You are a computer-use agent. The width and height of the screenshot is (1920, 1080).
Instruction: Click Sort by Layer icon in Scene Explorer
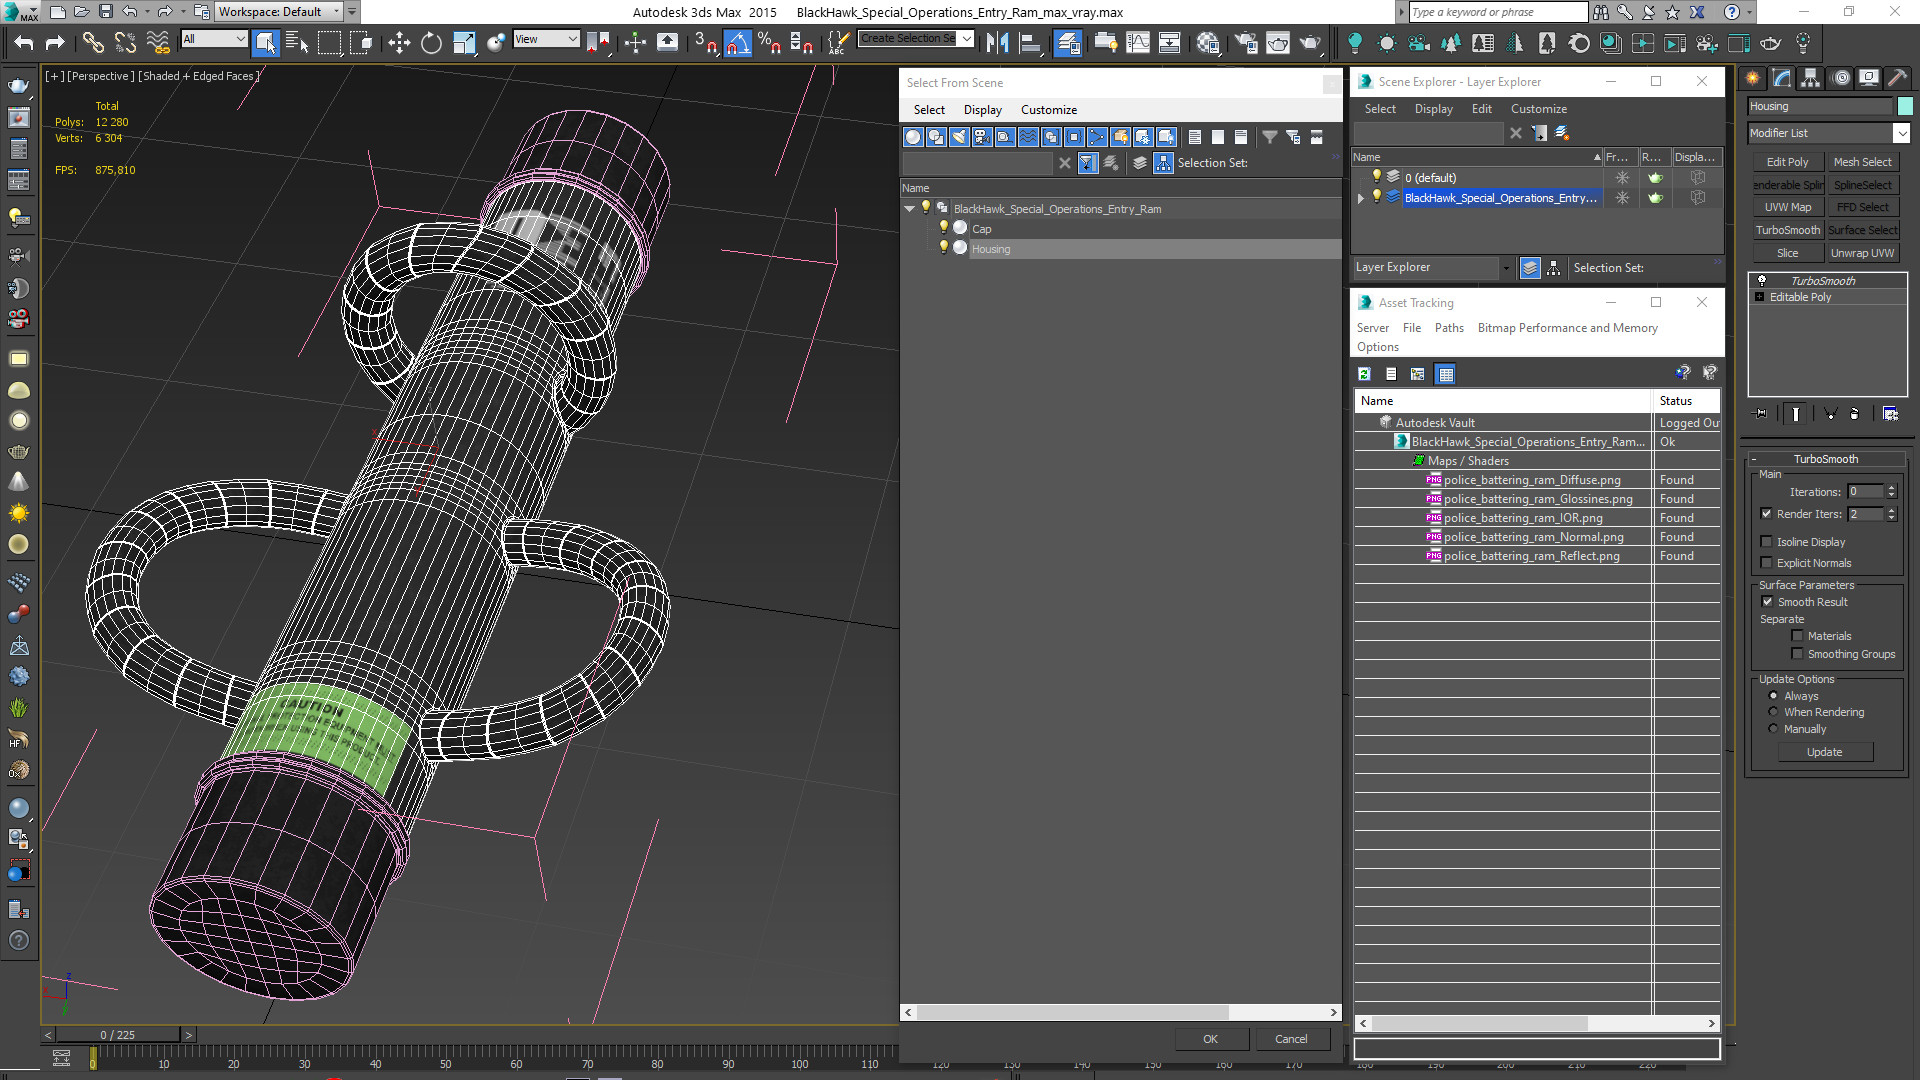click(x=1530, y=268)
